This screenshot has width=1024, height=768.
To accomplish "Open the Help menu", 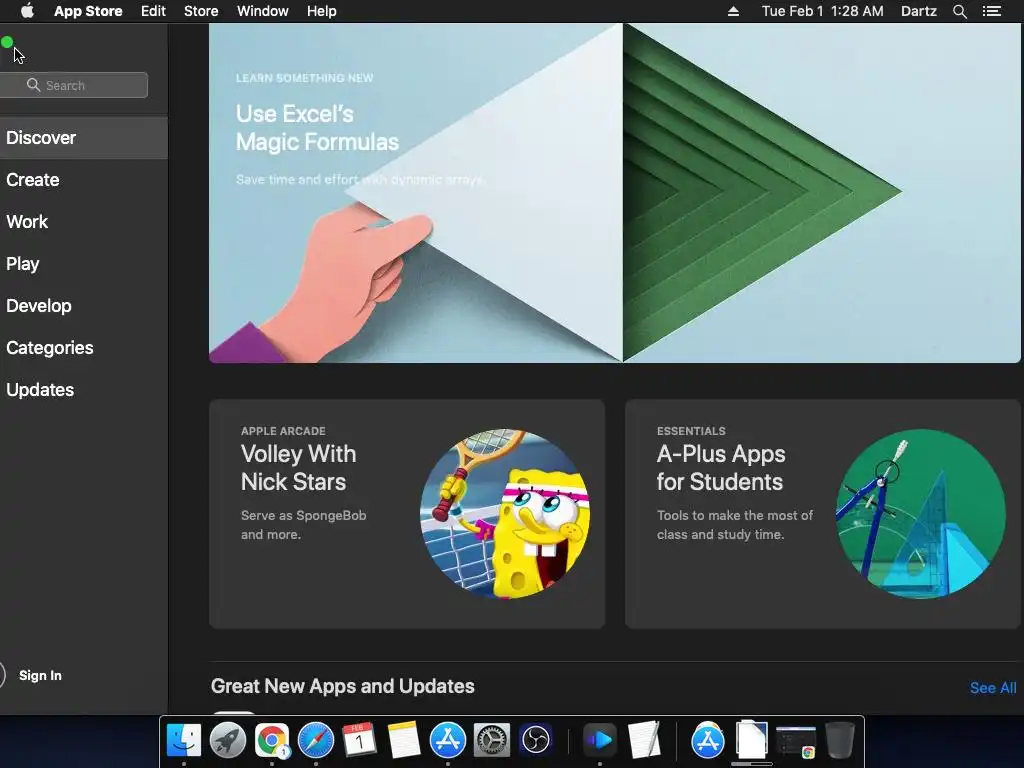I will (321, 11).
